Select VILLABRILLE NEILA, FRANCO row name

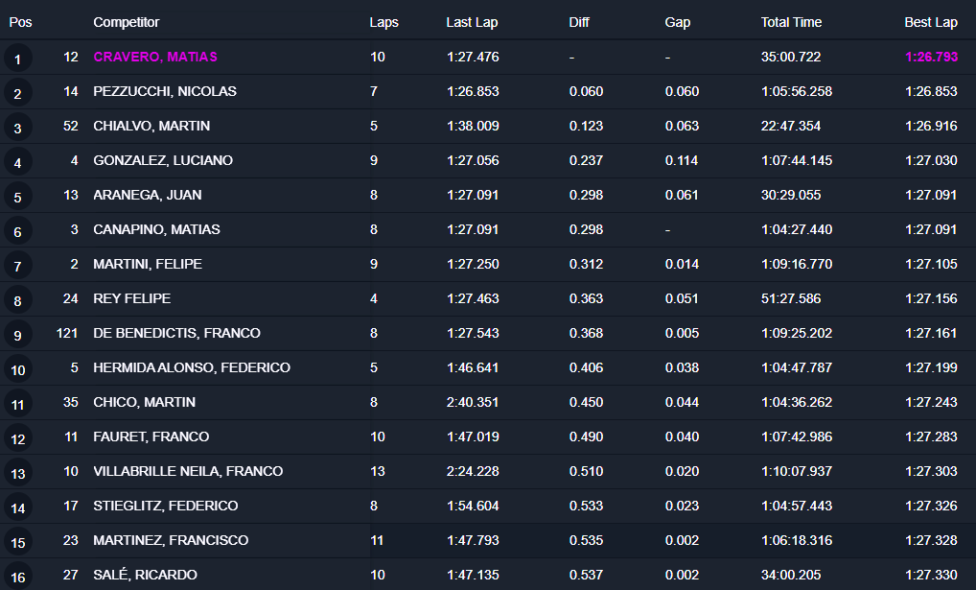[x=188, y=471]
